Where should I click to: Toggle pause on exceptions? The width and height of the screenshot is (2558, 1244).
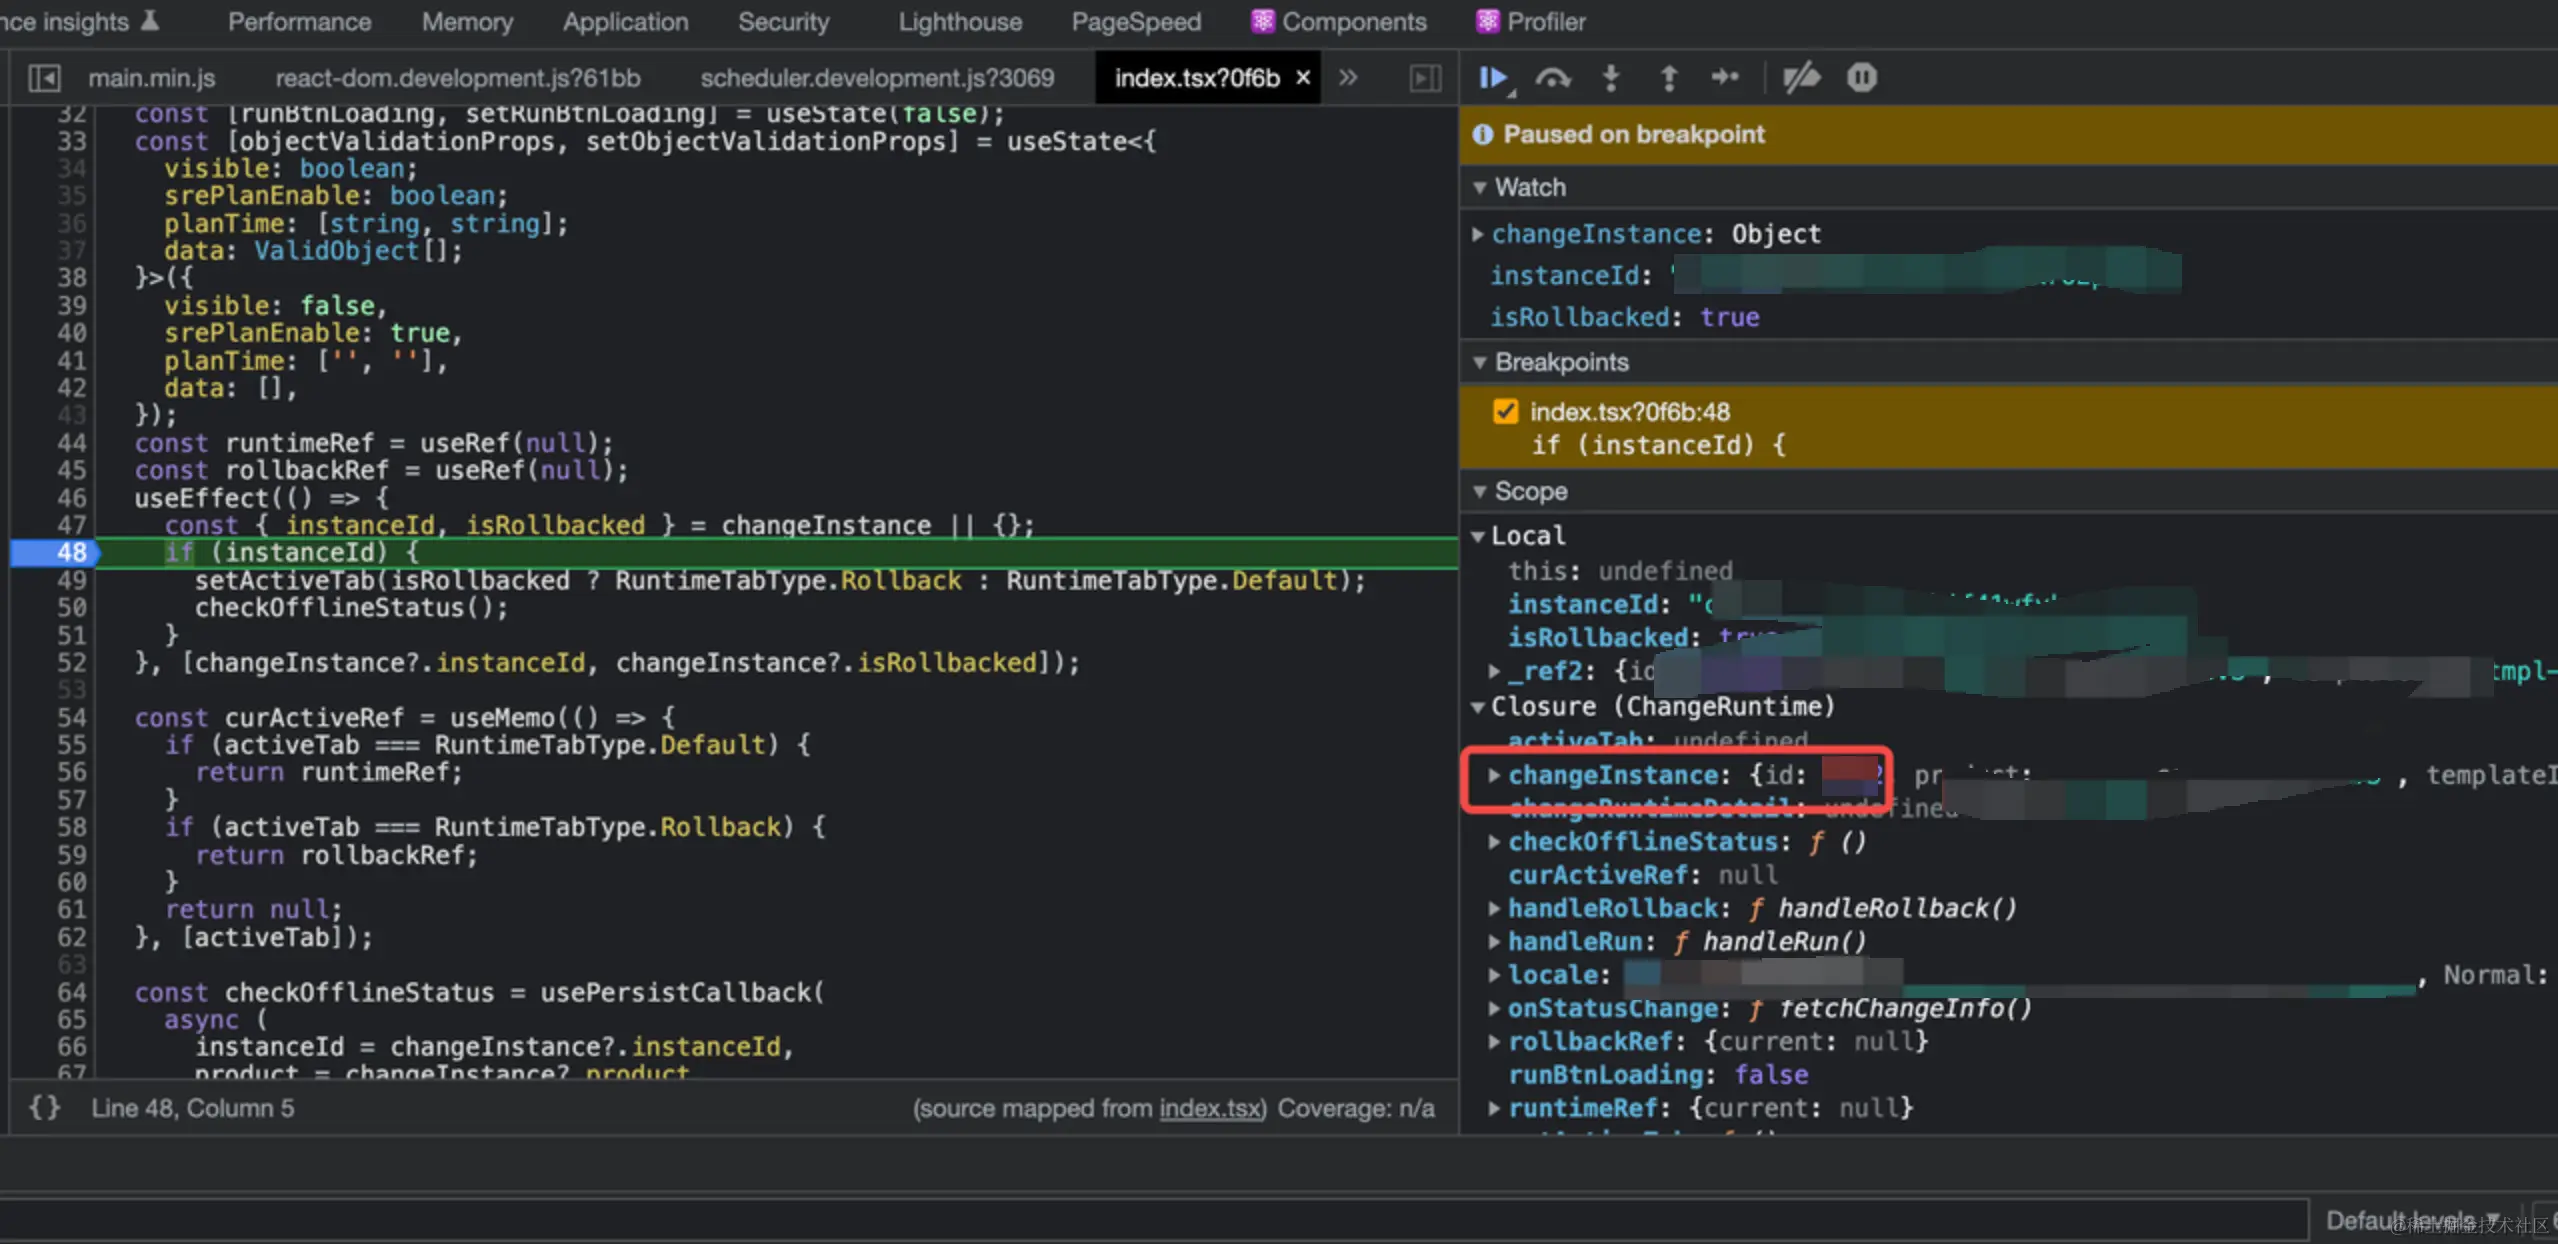[x=1862, y=77]
